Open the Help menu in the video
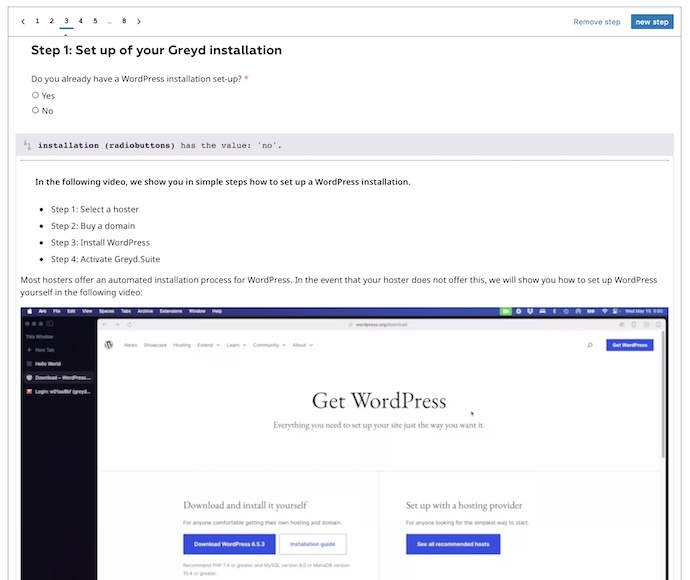Viewport: 690px width, 580px height. point(217,311)
